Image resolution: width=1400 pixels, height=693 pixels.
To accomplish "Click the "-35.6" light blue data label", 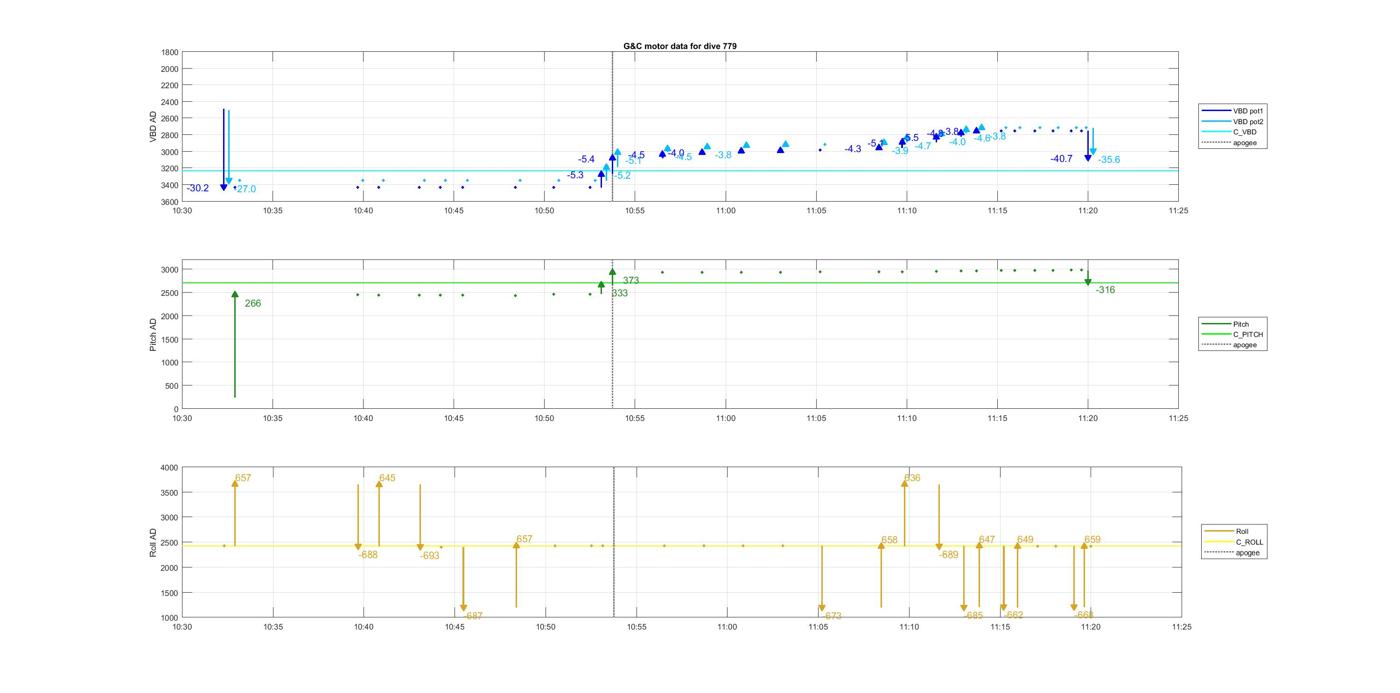I will pos(1109,160).
